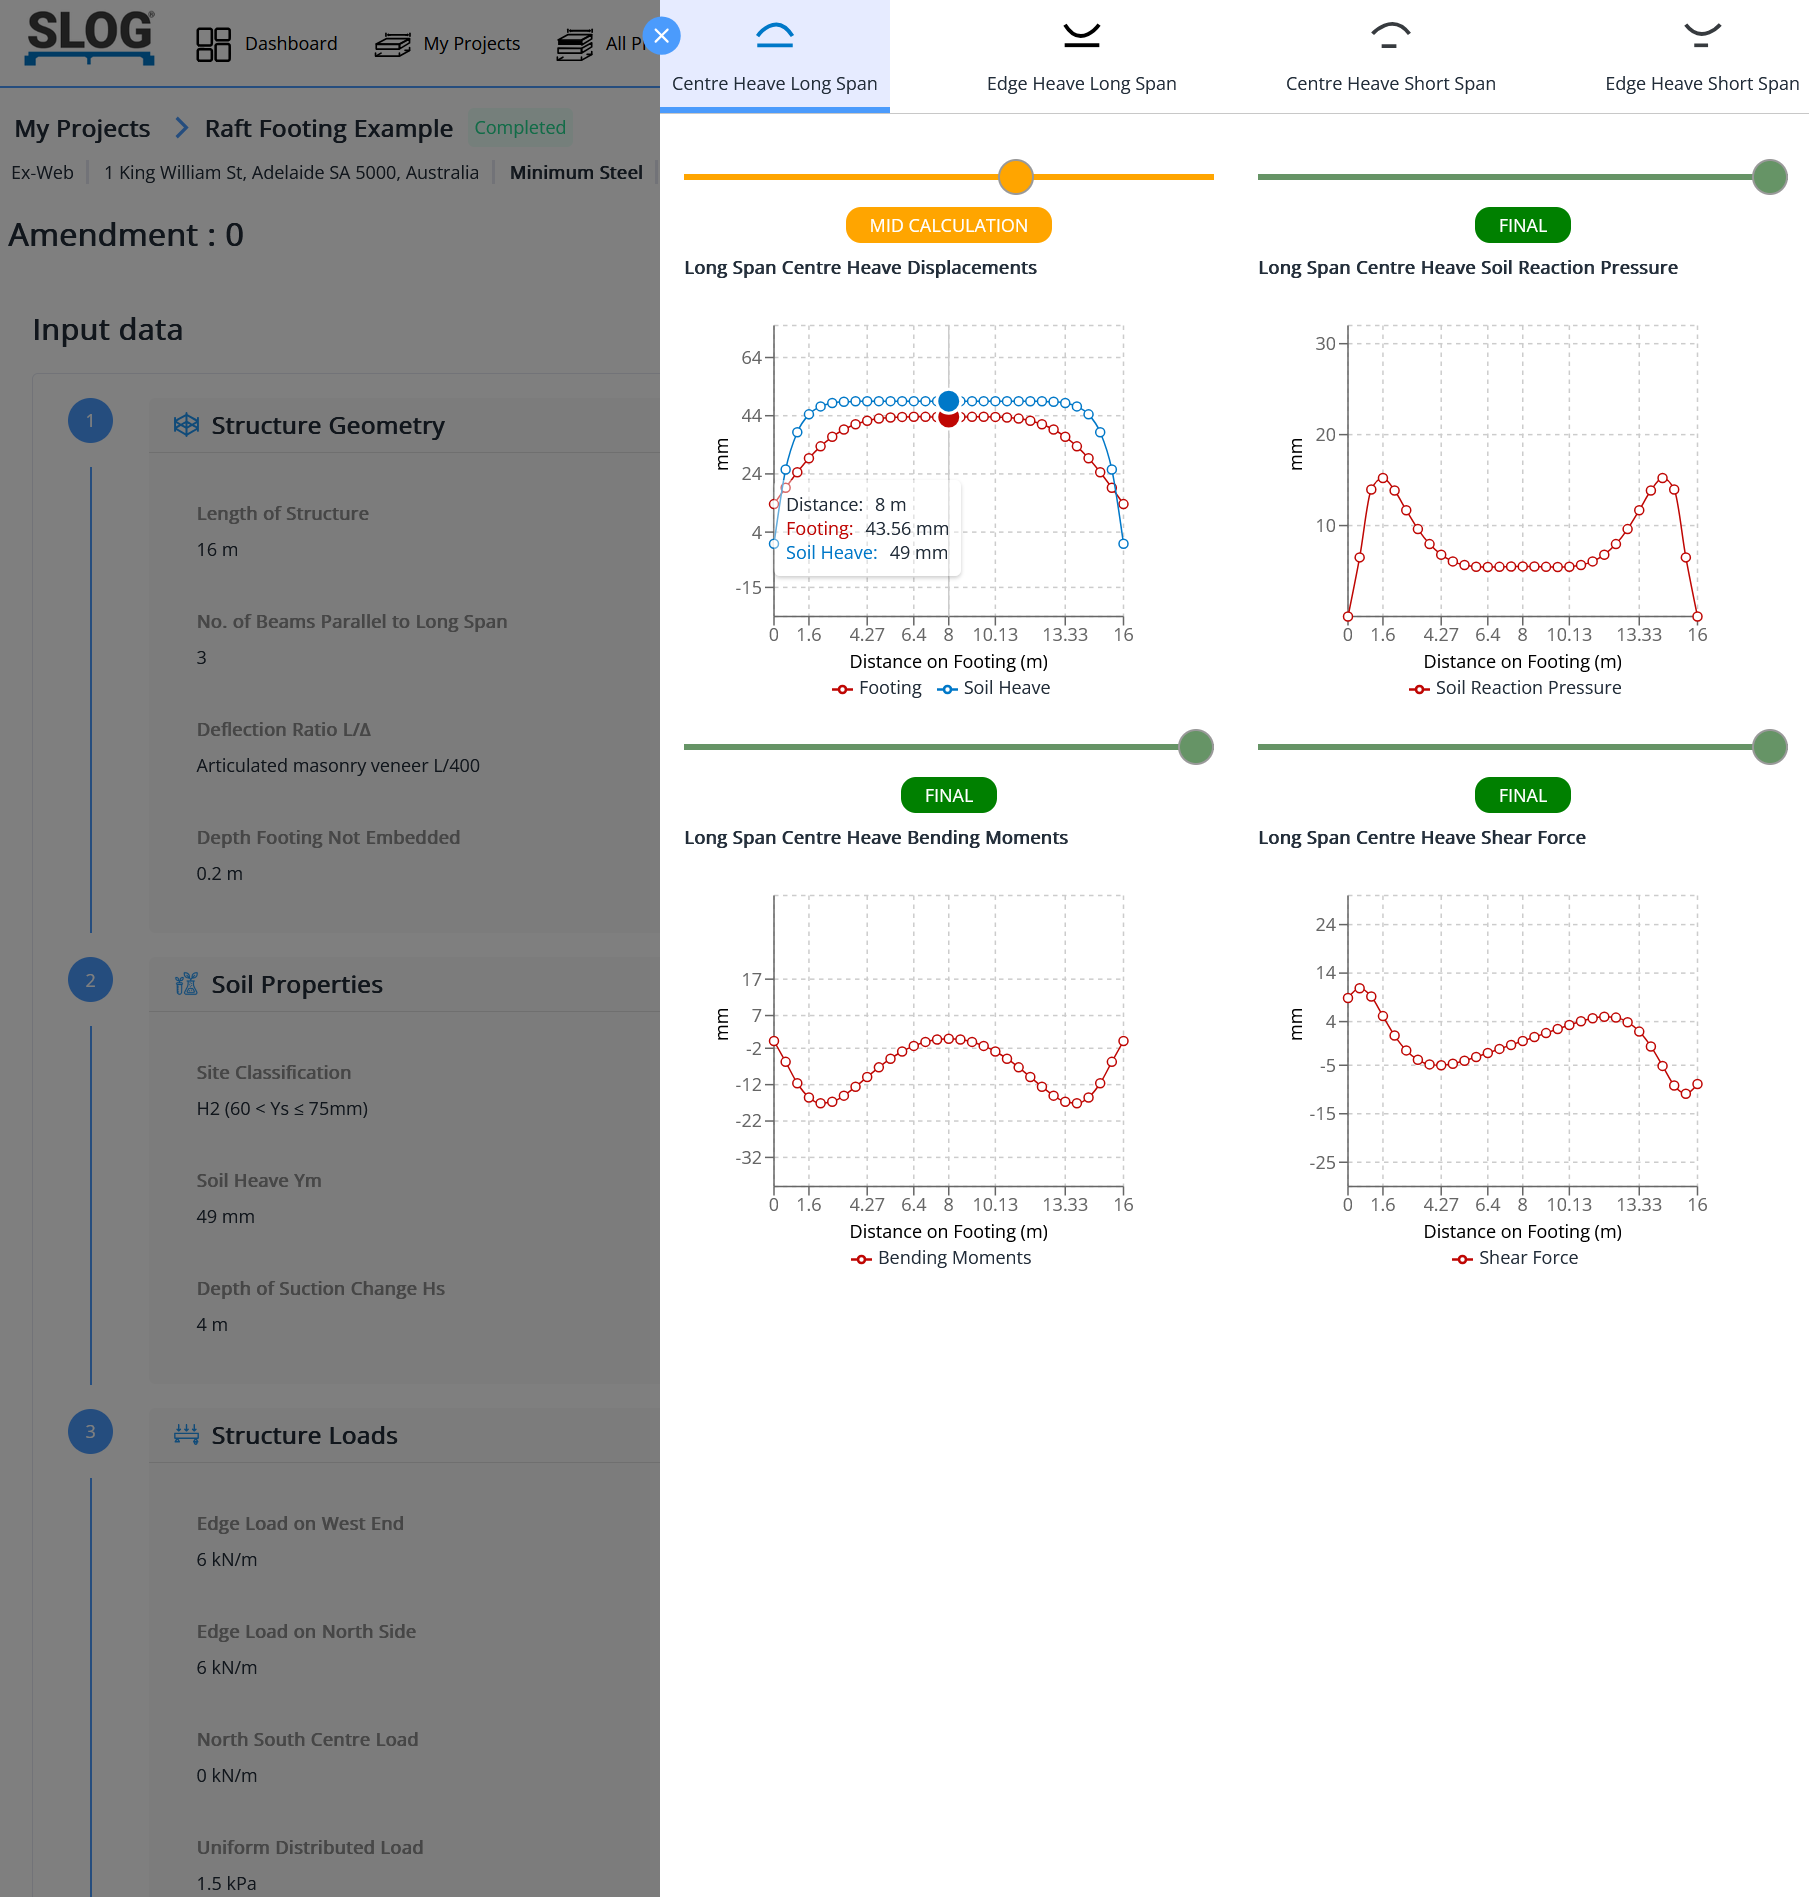Viewport: 1809px width, 1897px height.
Task: Click the MID CALCULATION badge
Action: click(x=948, y=226)
